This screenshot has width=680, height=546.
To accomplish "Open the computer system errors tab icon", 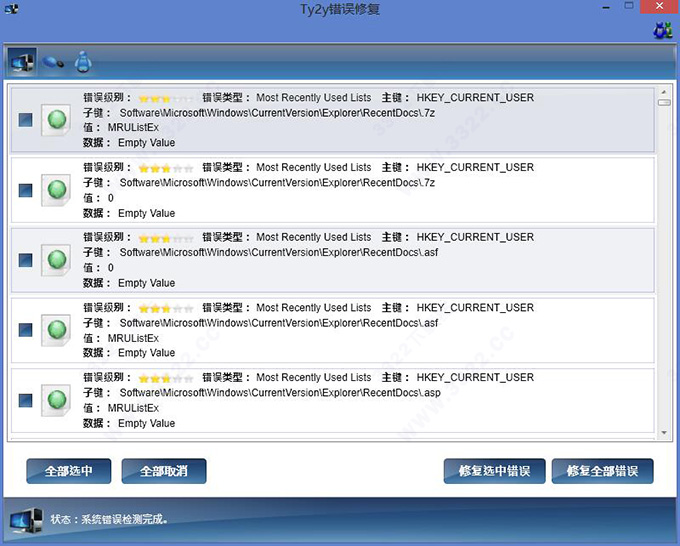I will coord(22,62).
